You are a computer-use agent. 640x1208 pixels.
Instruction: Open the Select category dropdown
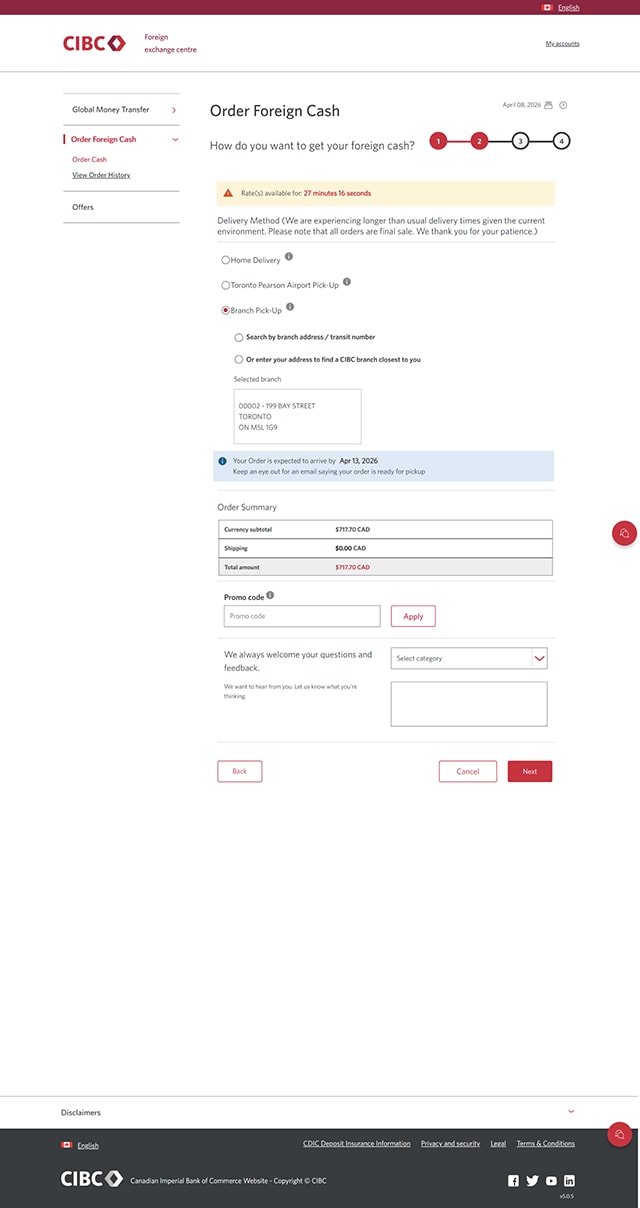click(x=469, y=658)
